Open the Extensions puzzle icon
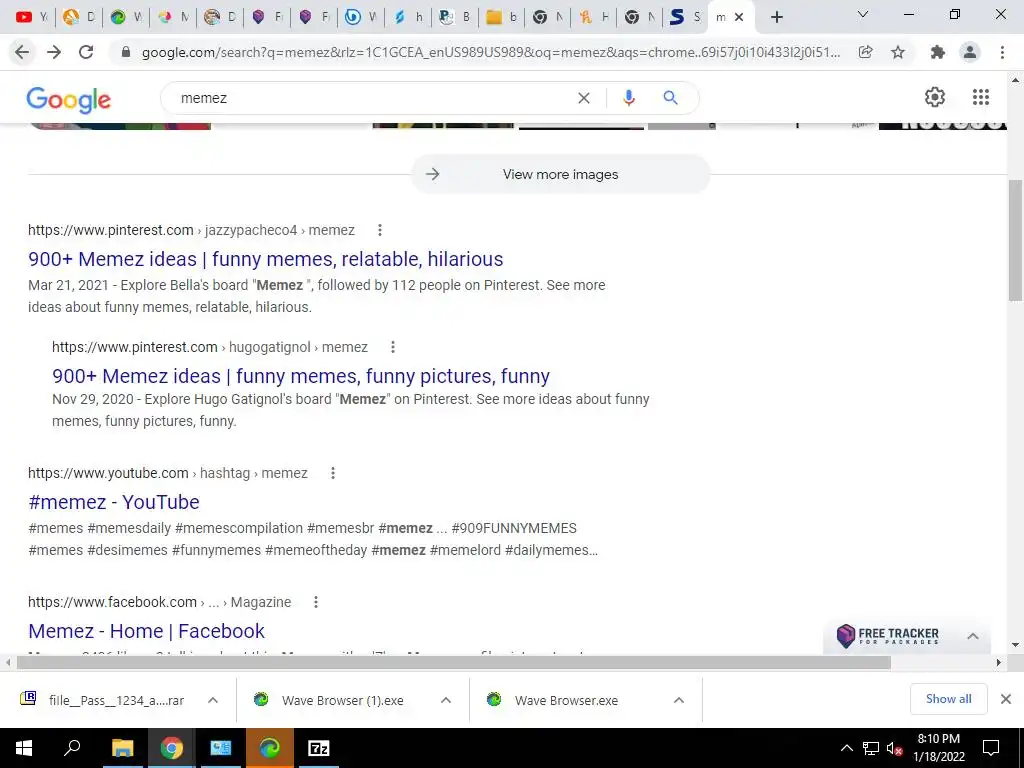 coord(938,52)
